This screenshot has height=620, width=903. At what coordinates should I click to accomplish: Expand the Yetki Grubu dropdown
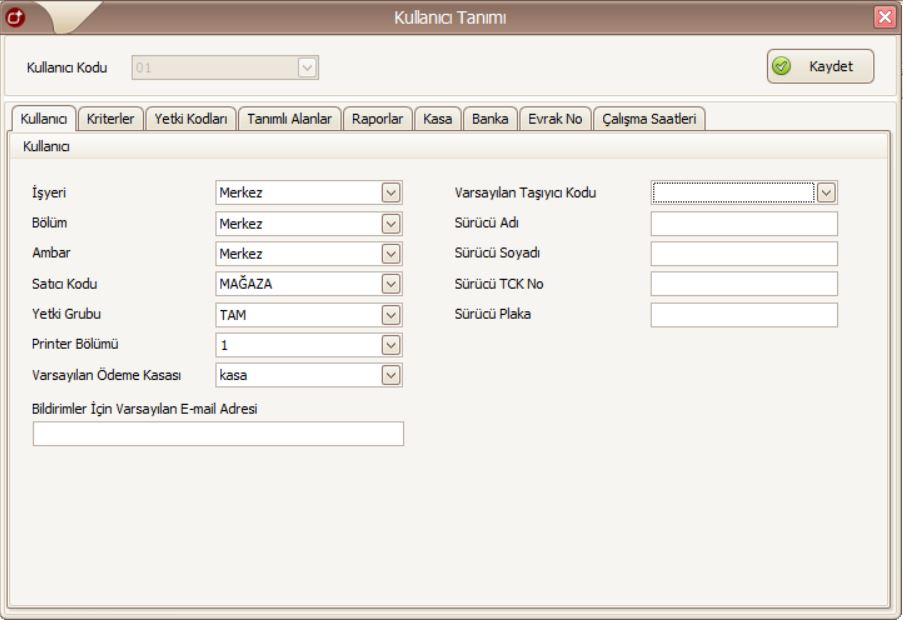coord(392,314)
